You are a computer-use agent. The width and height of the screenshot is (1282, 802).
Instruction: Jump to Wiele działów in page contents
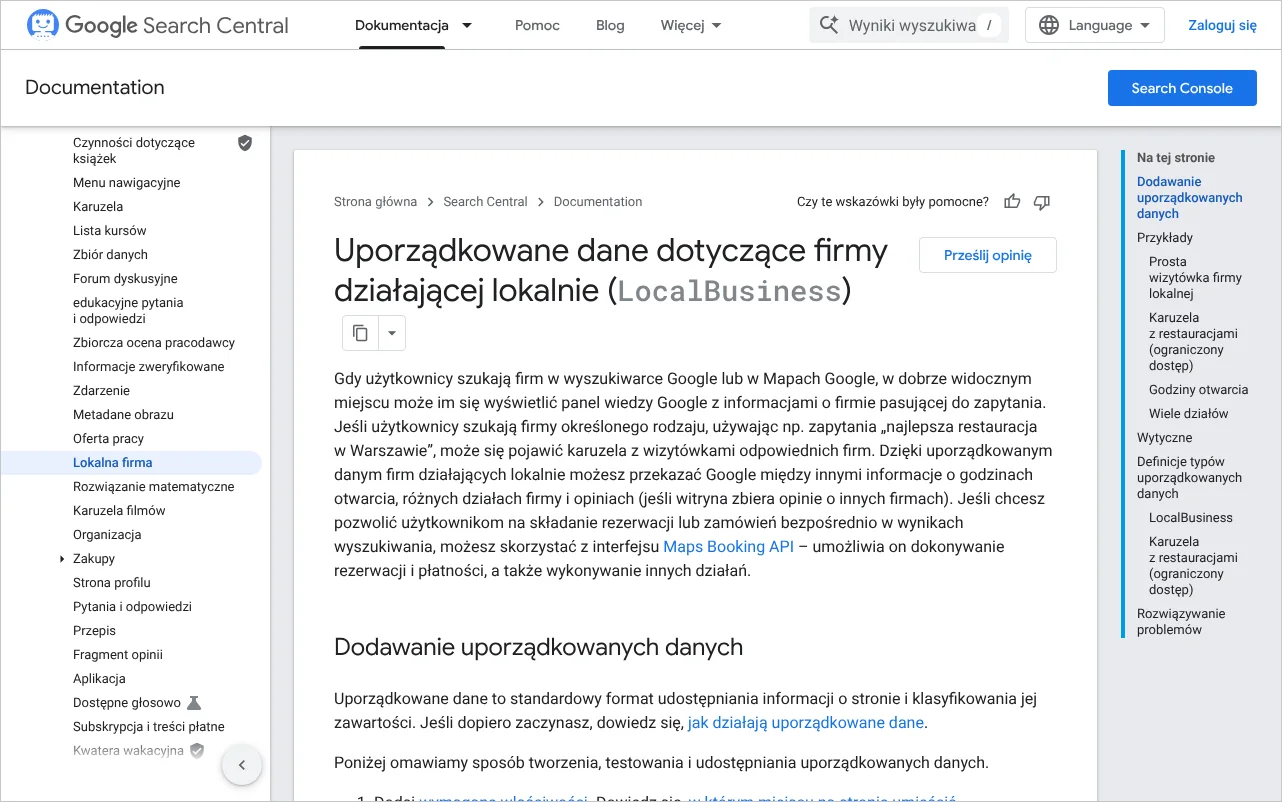[x=1188, y=414]
